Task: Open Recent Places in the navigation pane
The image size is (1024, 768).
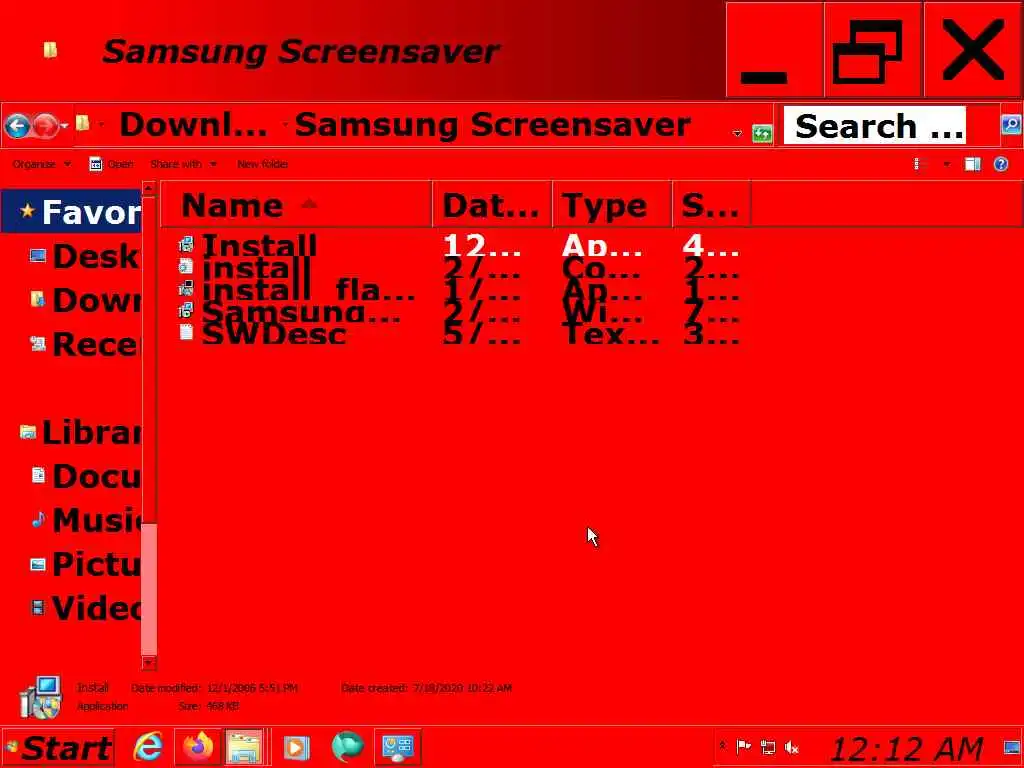Action: point(85,344)
